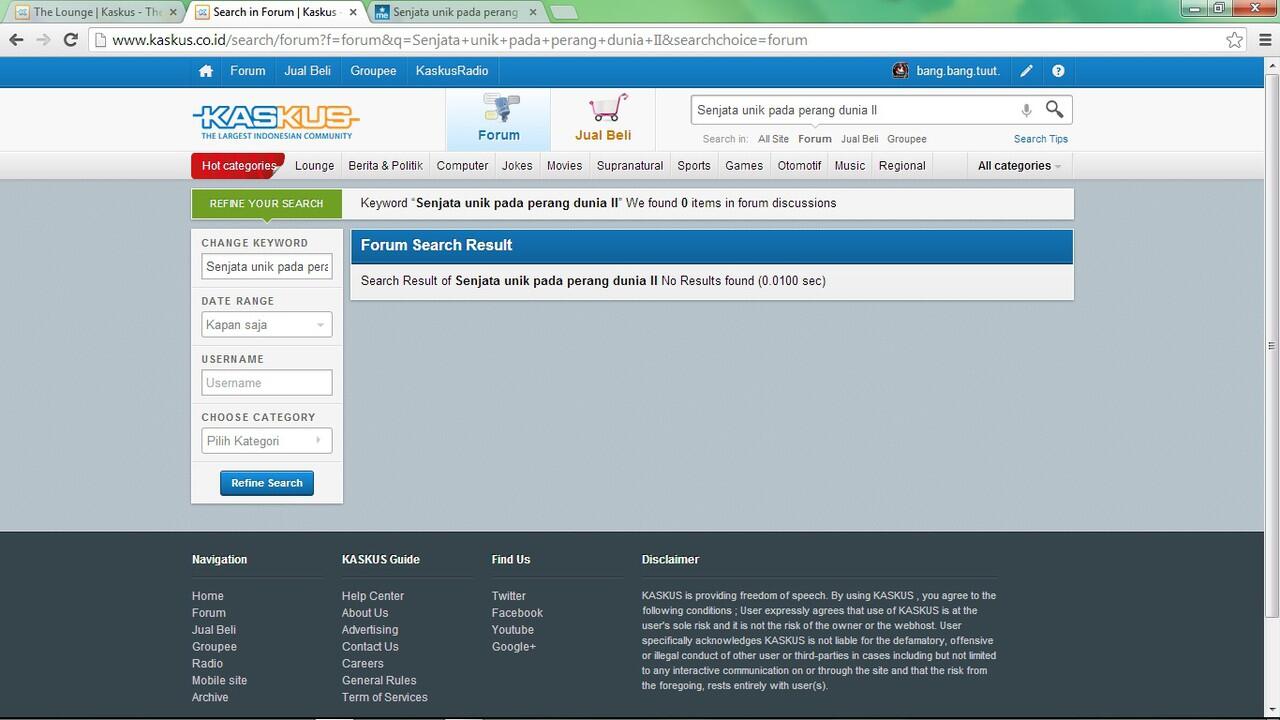Open the Archive footer link
Image resolution: width=1280 pixels, height=720 pixels.
[x=210, y=698]
